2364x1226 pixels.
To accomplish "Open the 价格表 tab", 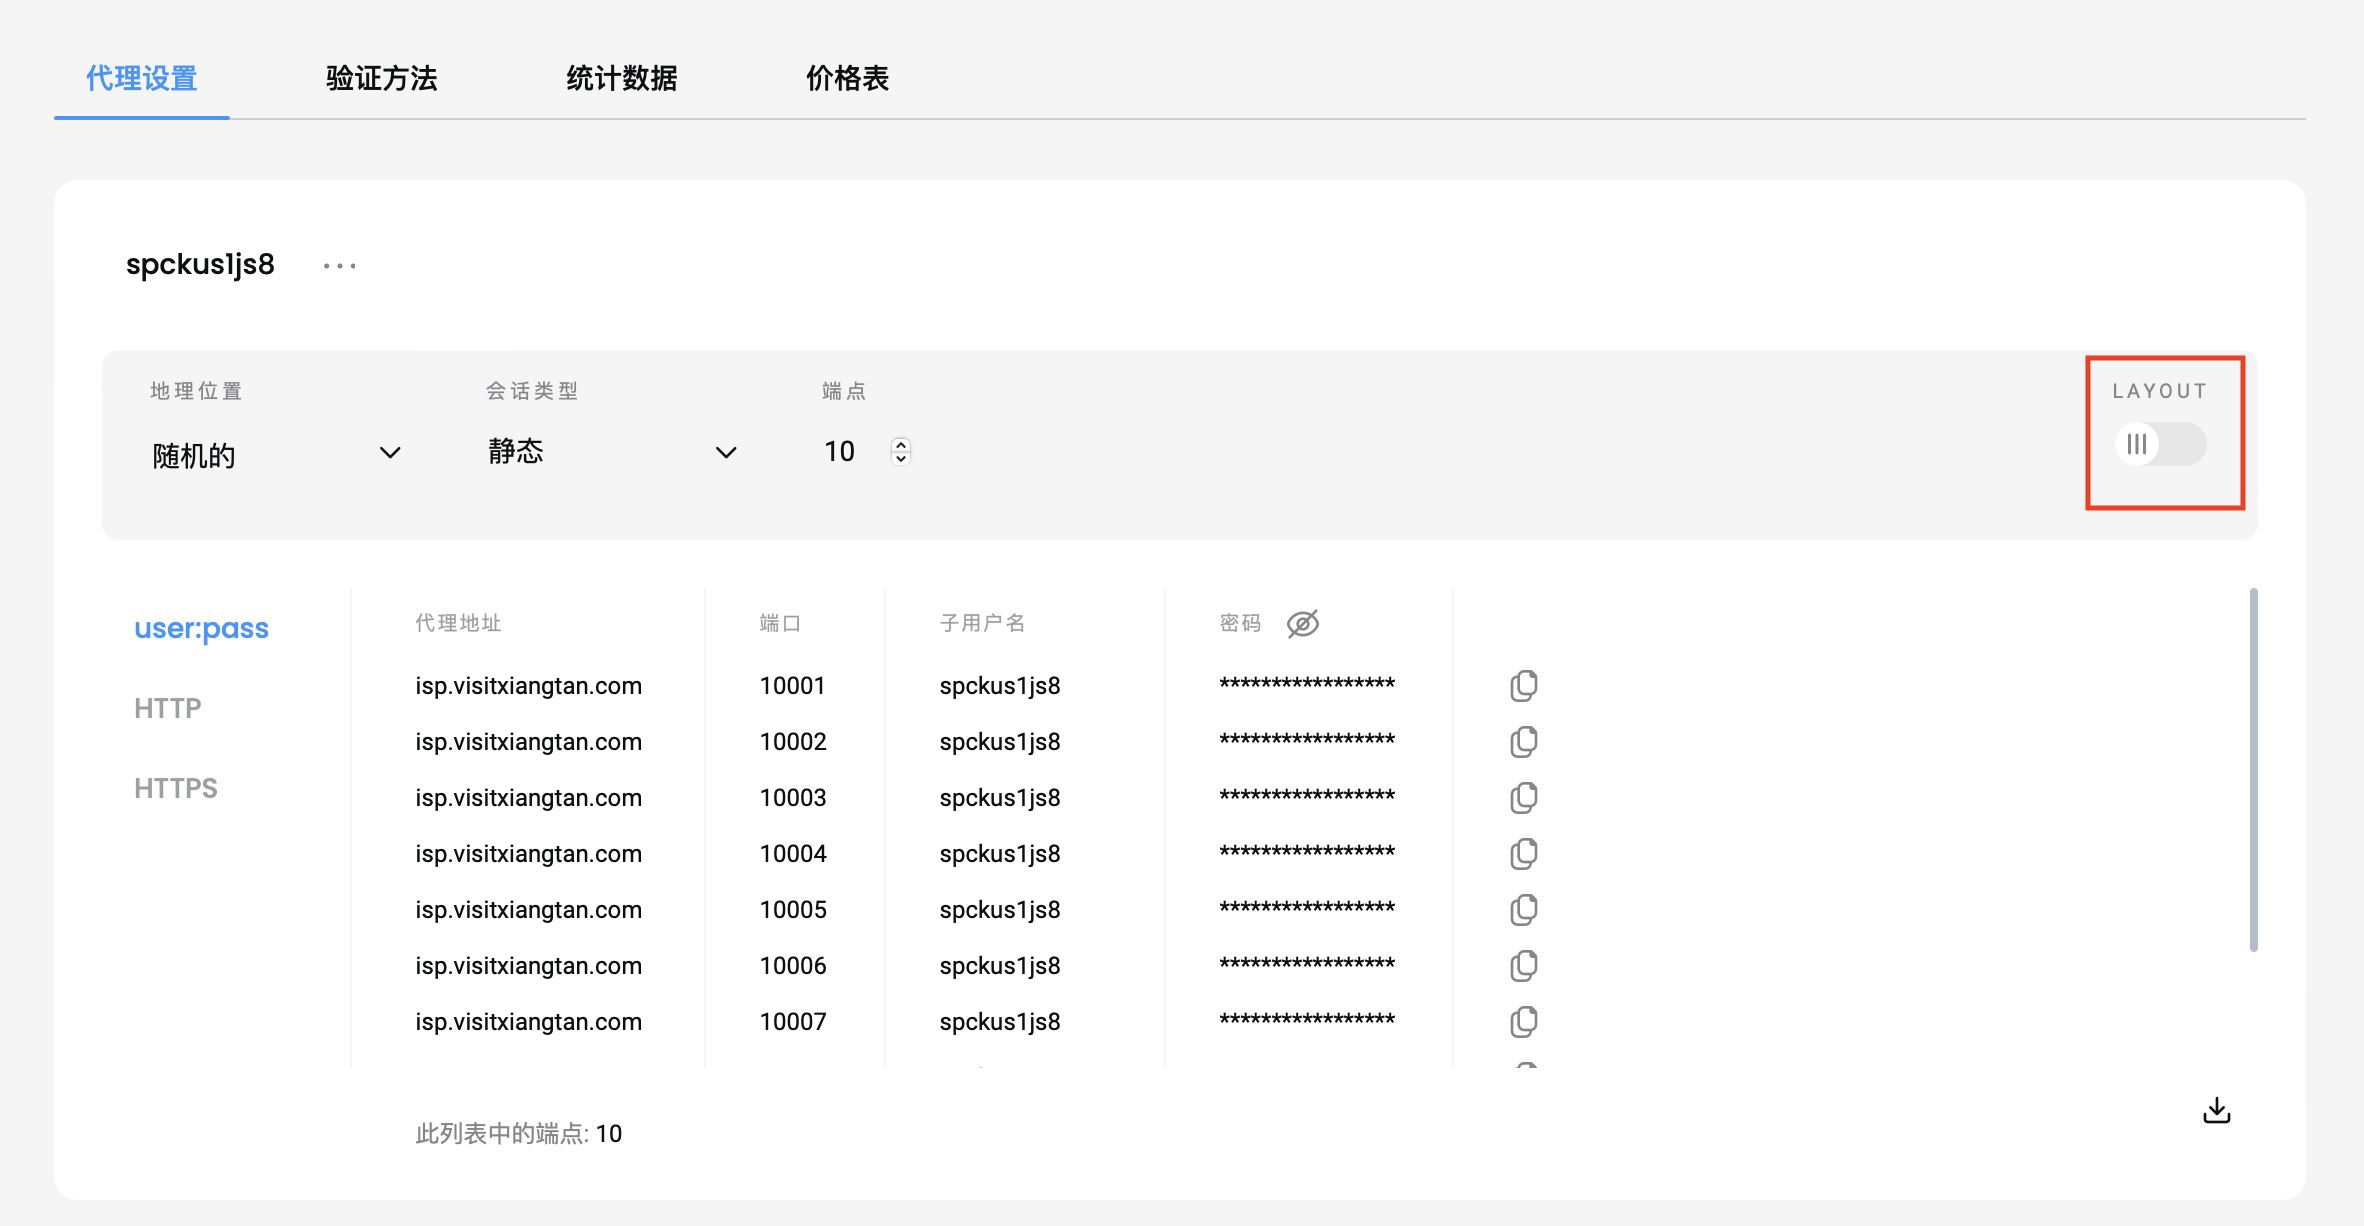I will coord(847,78).
